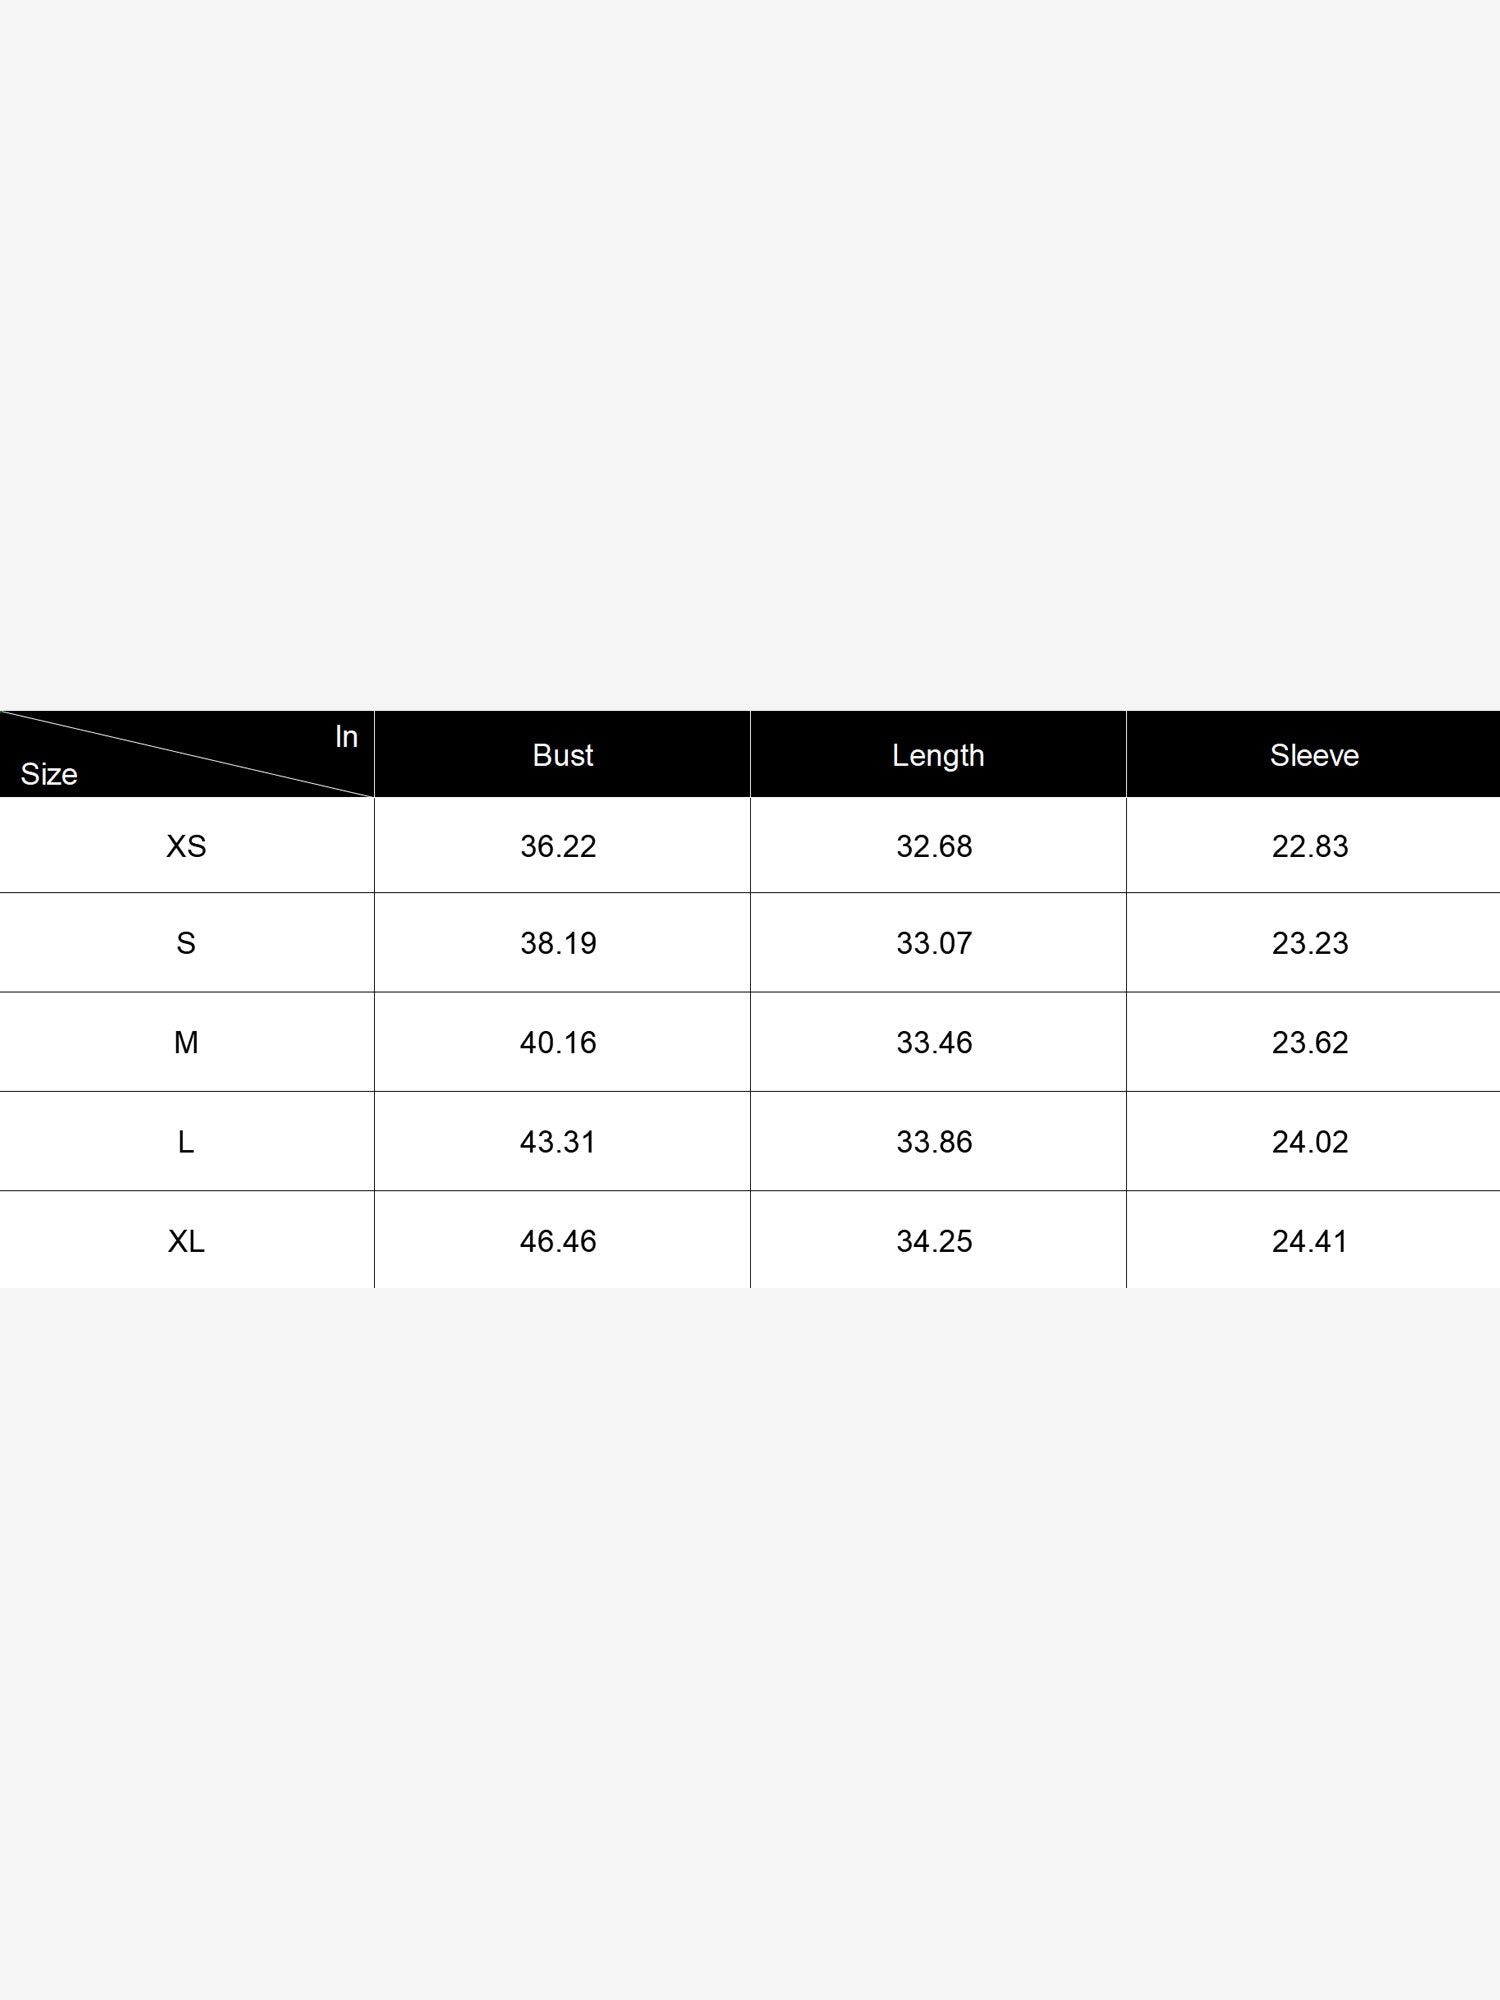This screenshot has height=2000, width=1500.
Task: Click XS bust value 36.22
Action: click(x=558, y=846)
